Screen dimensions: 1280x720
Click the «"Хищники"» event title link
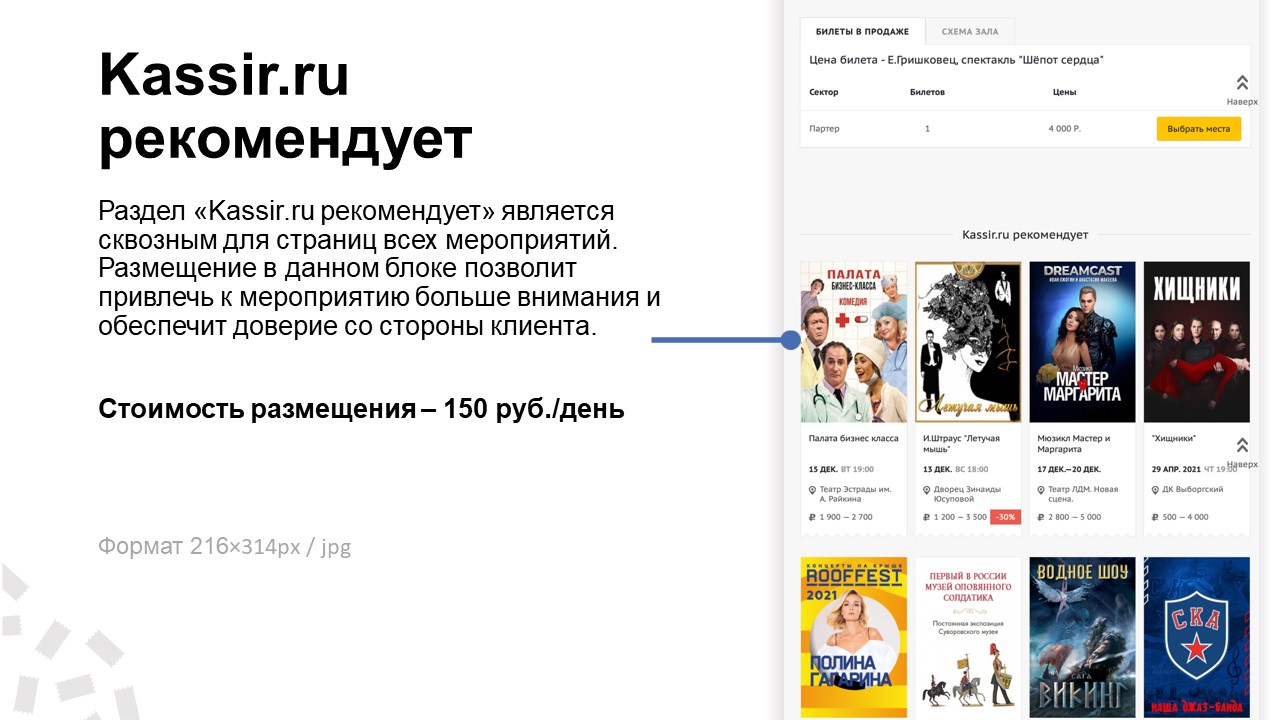1174,438
